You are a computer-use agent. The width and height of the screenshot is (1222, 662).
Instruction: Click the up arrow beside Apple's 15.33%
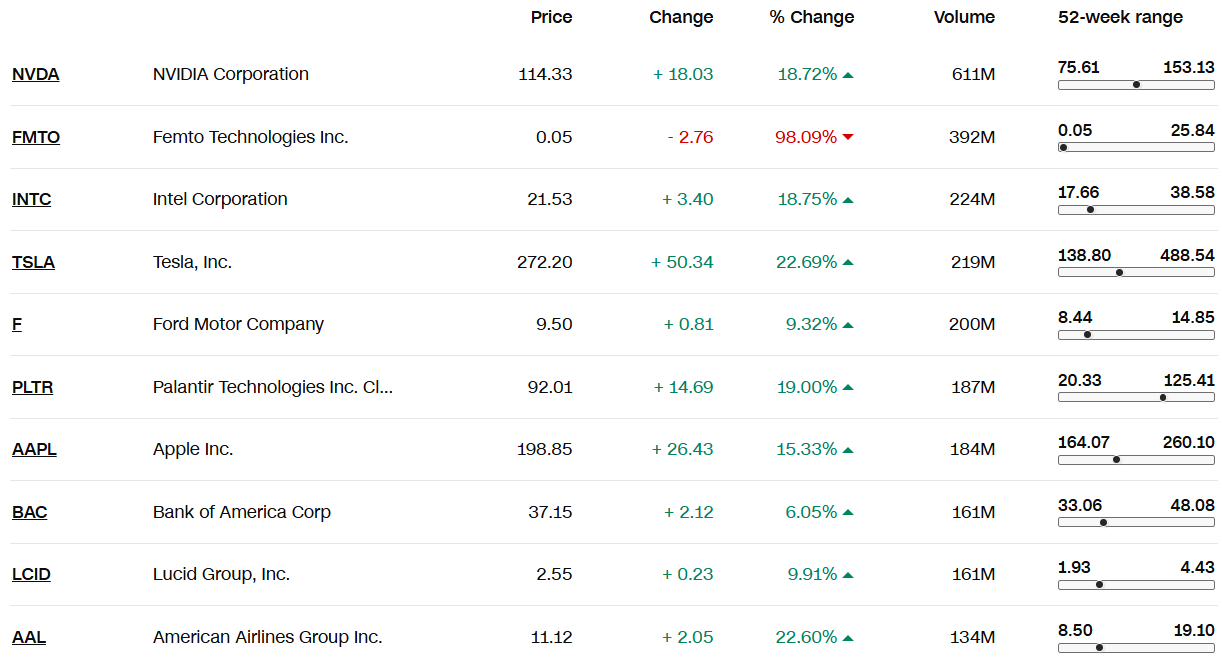[848, 450]
